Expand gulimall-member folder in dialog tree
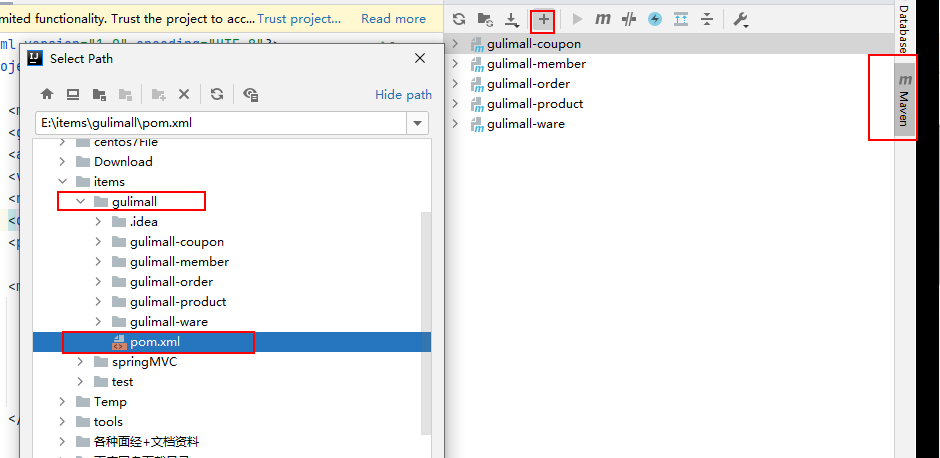 (98, 261)
